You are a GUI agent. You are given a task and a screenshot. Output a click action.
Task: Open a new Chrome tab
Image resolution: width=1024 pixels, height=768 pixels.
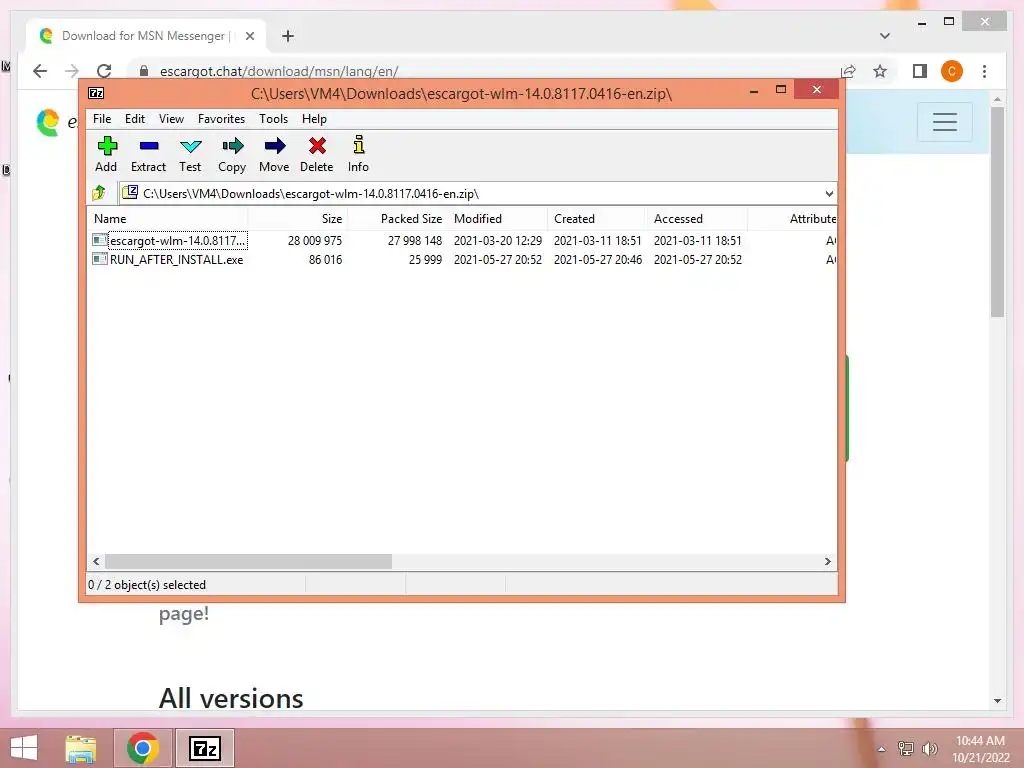(288, 36)
